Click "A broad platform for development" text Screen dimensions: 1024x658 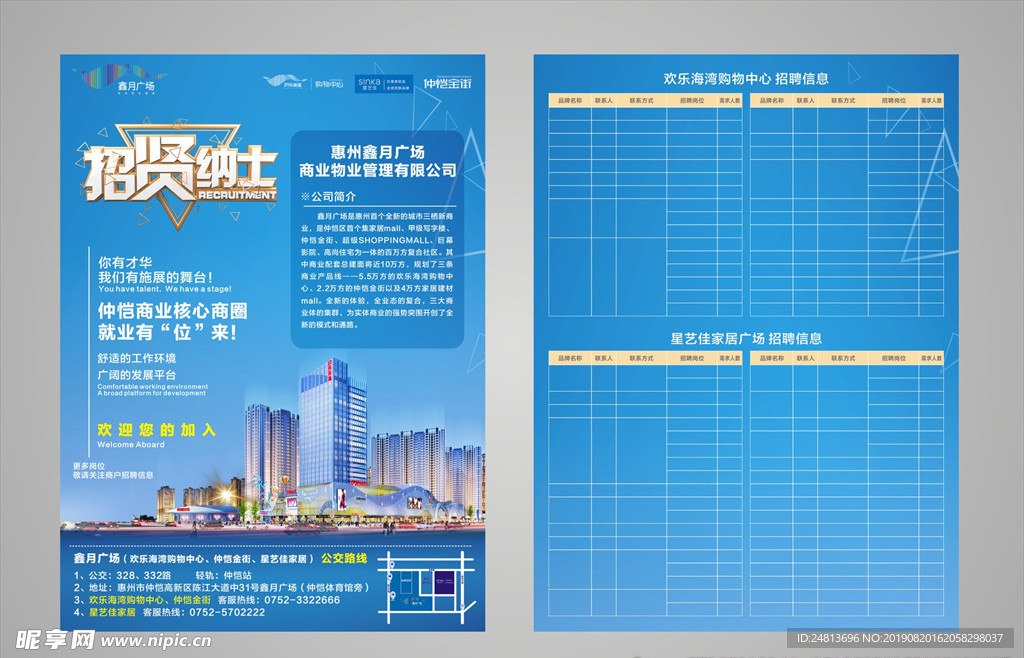pyautogui.click(x=152, y=393)
